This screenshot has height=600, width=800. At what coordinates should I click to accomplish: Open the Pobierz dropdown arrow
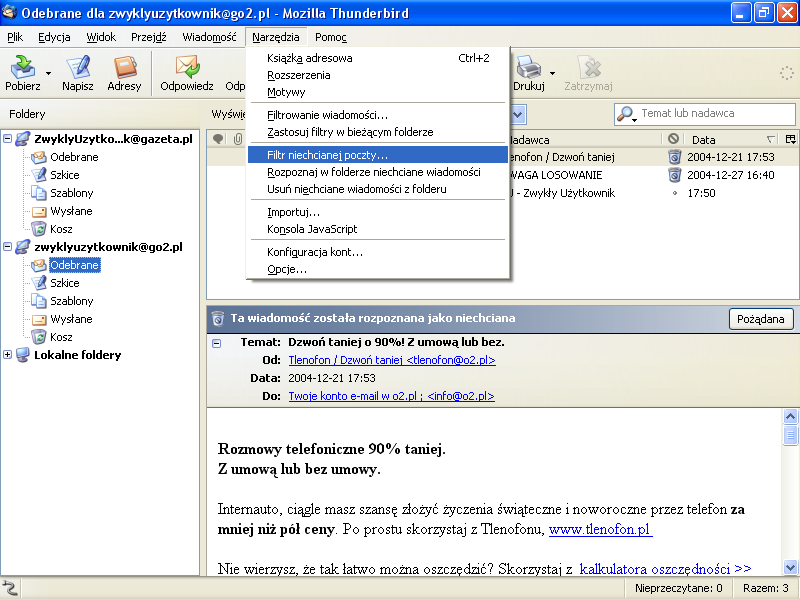pos(48,73)
